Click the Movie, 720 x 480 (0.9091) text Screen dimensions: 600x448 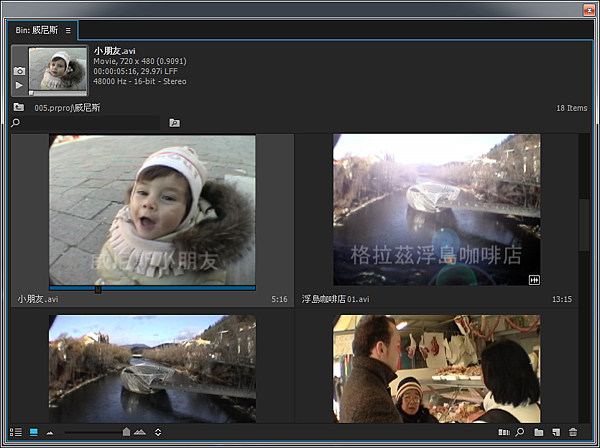[140, 61]
